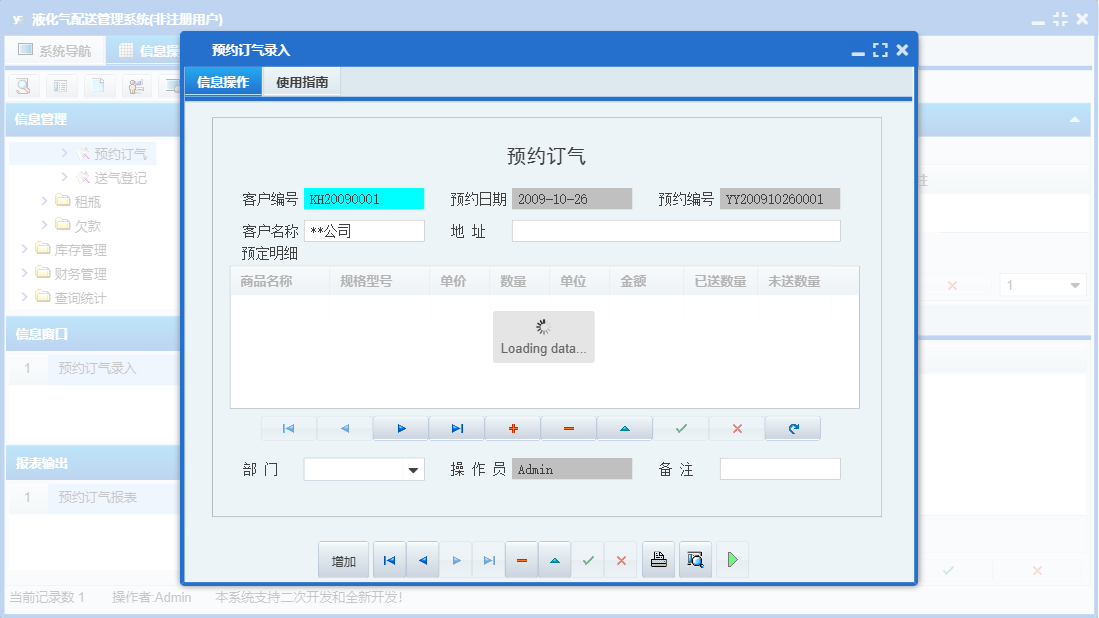This screenshot has width=1099, height=618.
Task: Open print preview with the magnifier icon
Action: click(x=695, y=559)
